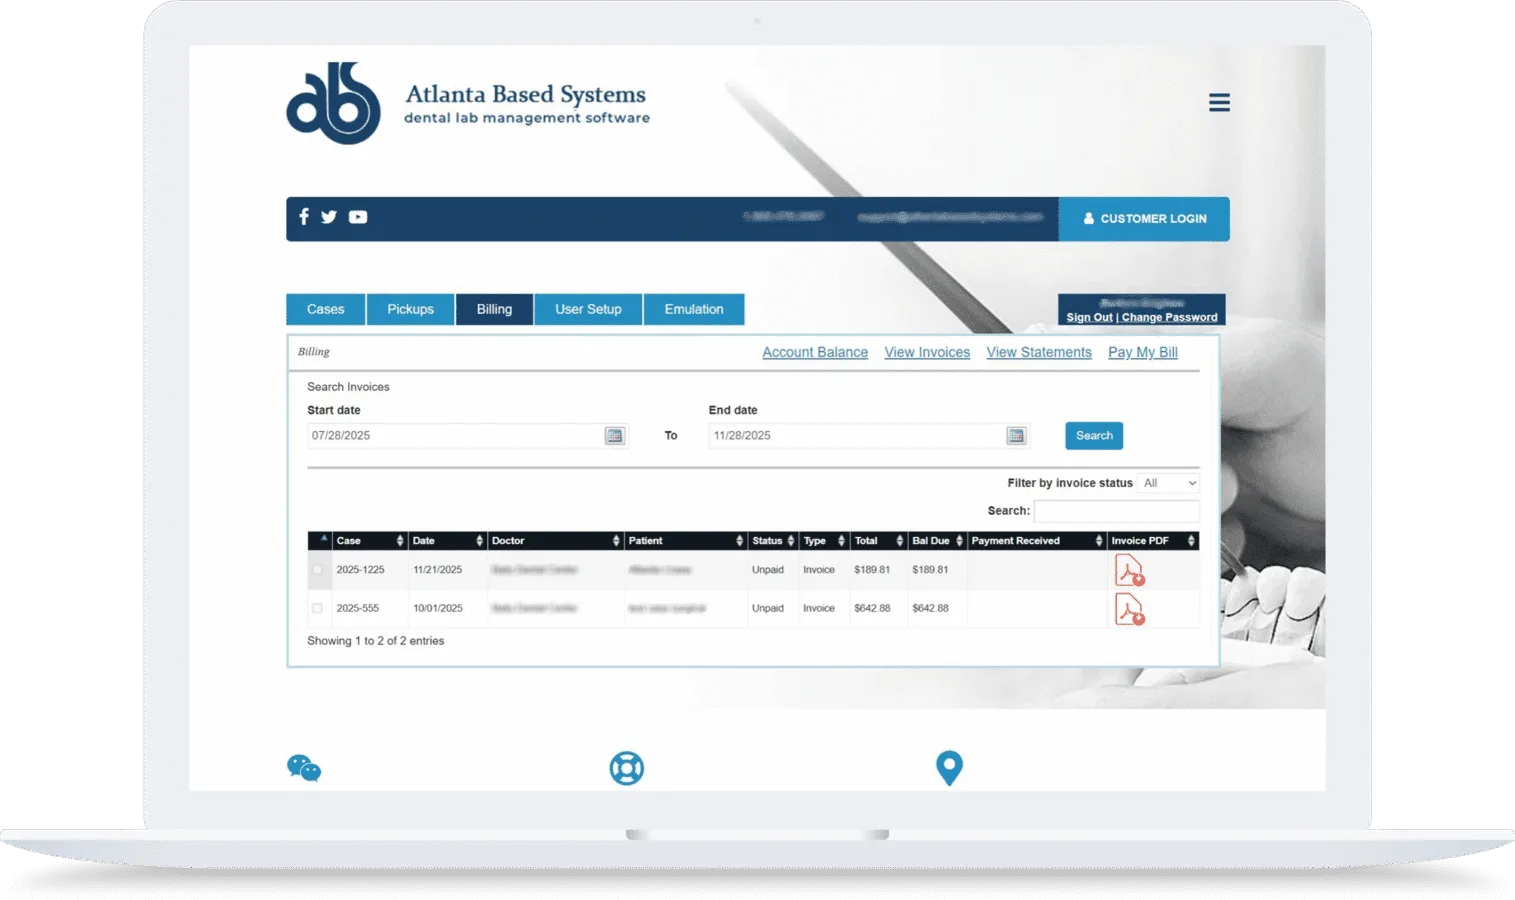Sort table by Payment Received column

[x=1037, y=541]
